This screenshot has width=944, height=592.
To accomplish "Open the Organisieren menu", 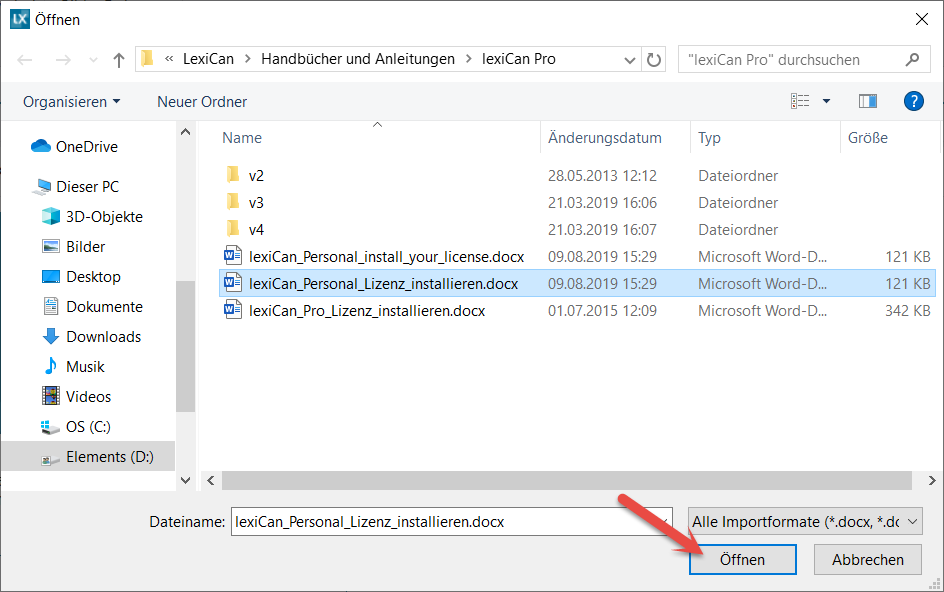I will (71, 102).
